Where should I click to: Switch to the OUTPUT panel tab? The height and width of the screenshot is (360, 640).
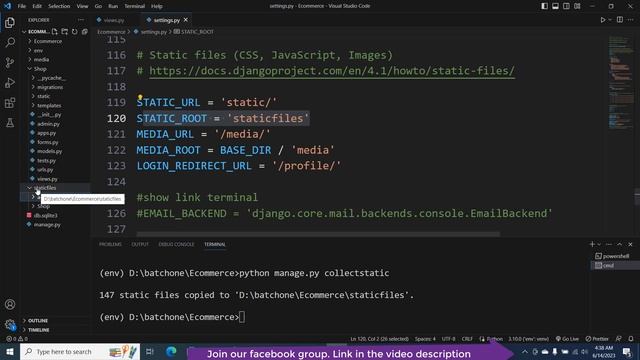[x=140, y=244]
